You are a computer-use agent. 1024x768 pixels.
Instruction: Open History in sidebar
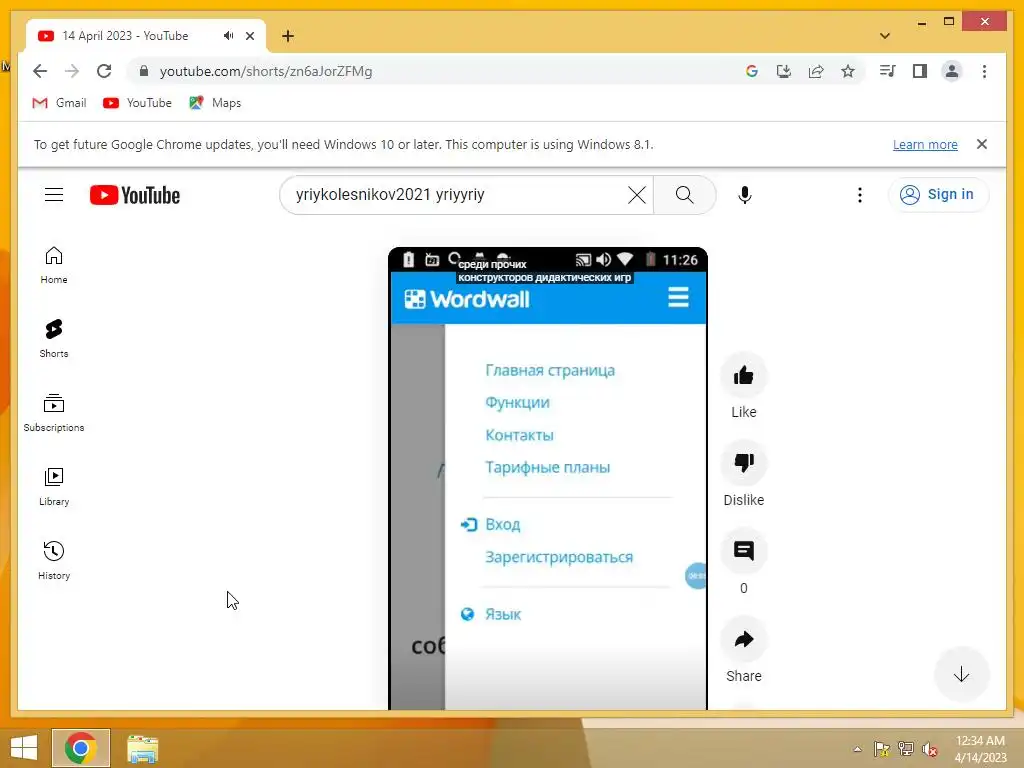pyautogui.click(x=54, y=560)
